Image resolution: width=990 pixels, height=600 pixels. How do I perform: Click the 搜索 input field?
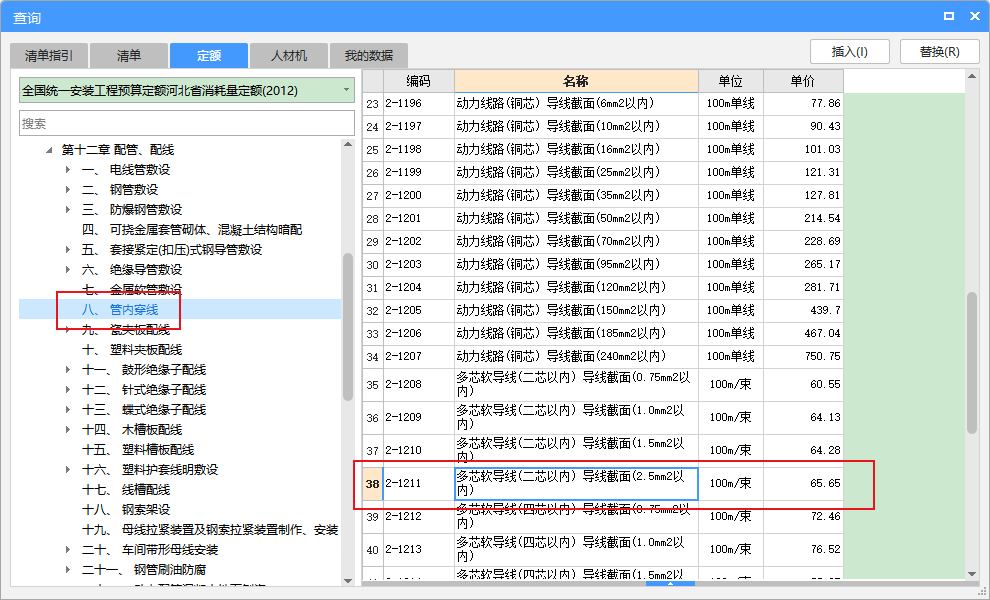click(187, 123)
